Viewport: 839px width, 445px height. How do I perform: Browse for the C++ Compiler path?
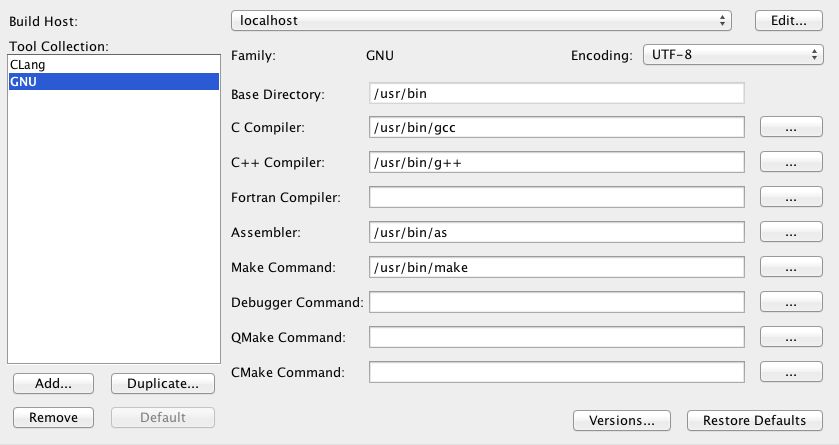click(x=791, y=162)
